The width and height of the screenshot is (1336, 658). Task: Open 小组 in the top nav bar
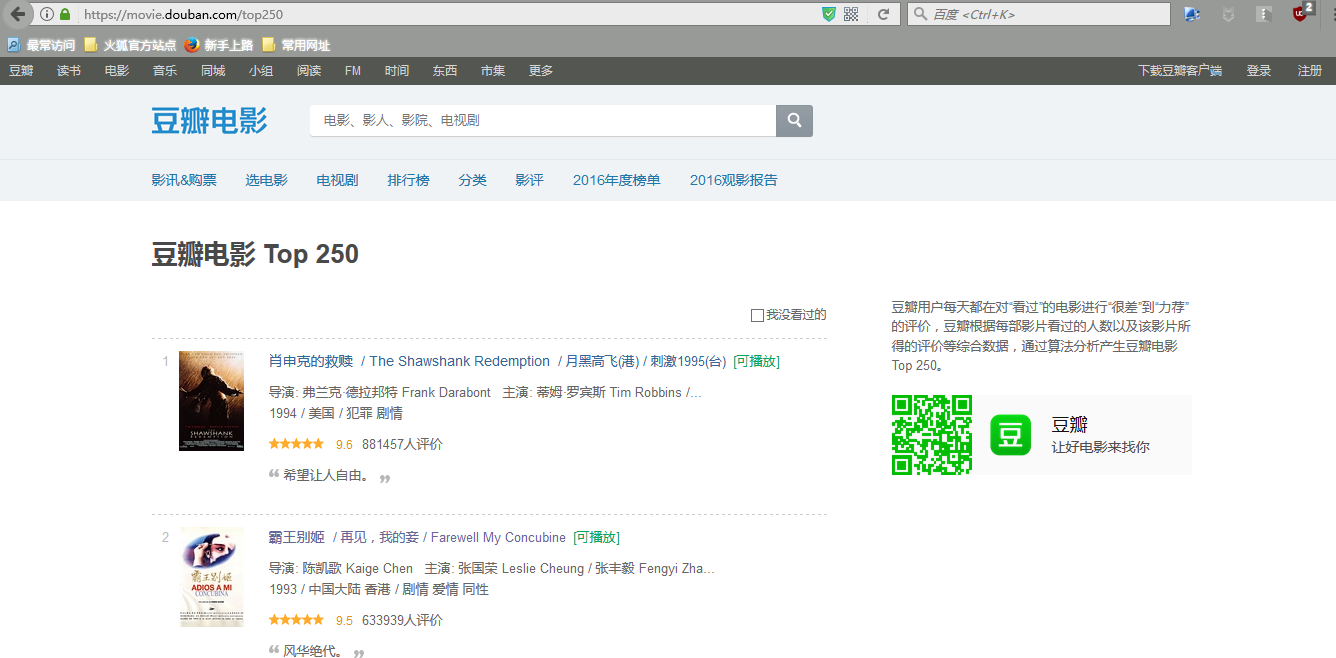tap(261, 71)
